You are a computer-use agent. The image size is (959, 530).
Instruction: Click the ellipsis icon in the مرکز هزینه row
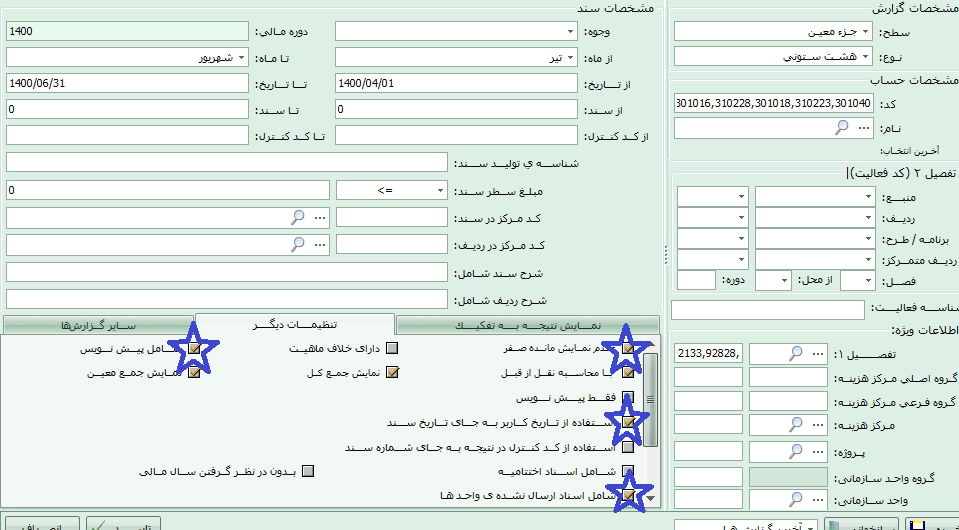818,424
